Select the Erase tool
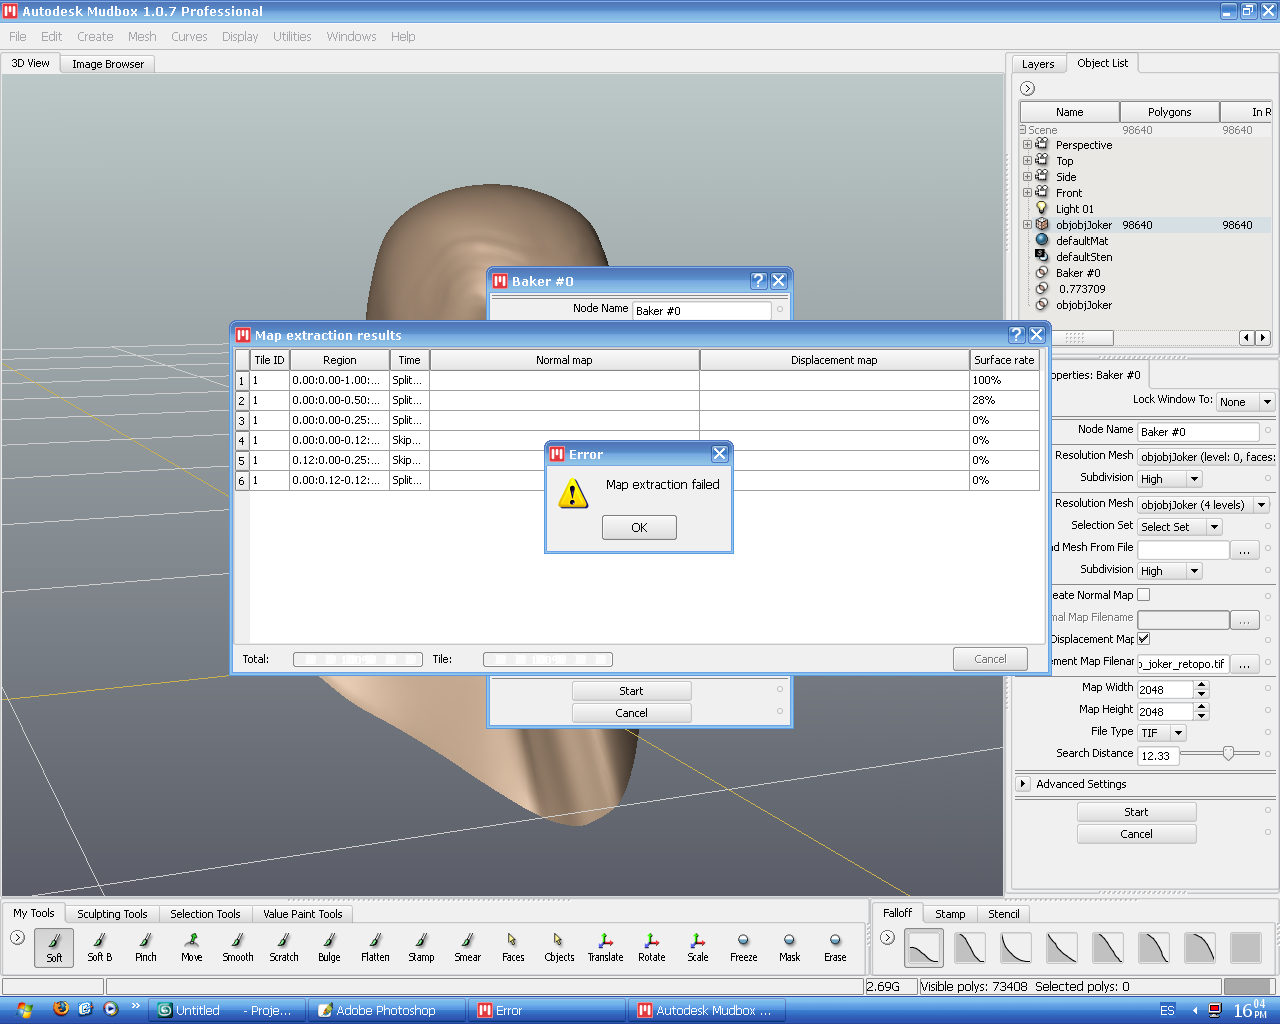This screenshot has height=1024, width=1280. 836,946
